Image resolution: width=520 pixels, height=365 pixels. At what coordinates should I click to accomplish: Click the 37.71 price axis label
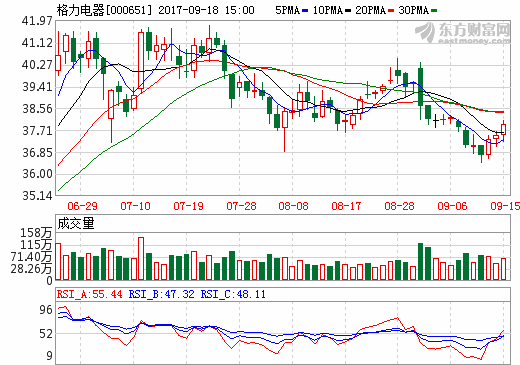pyautogui.click(x=37, y=131)
